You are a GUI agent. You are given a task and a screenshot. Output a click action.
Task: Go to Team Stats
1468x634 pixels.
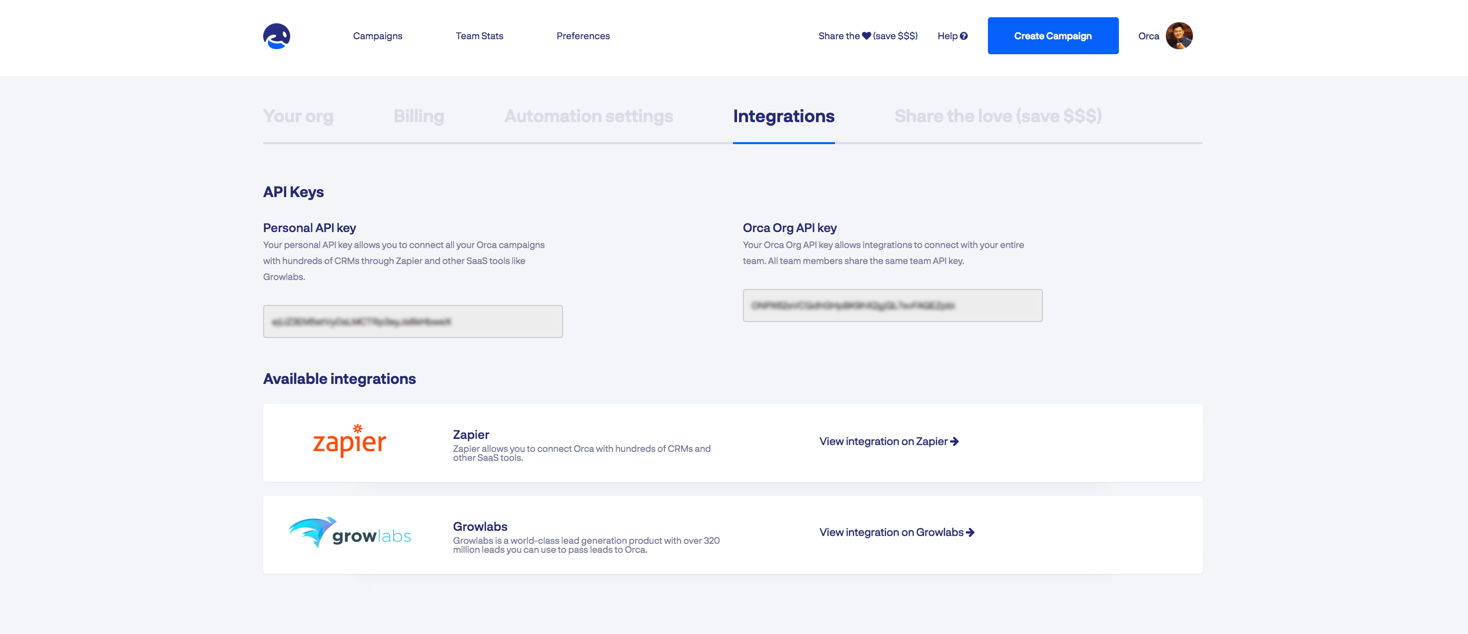[480, 36]
